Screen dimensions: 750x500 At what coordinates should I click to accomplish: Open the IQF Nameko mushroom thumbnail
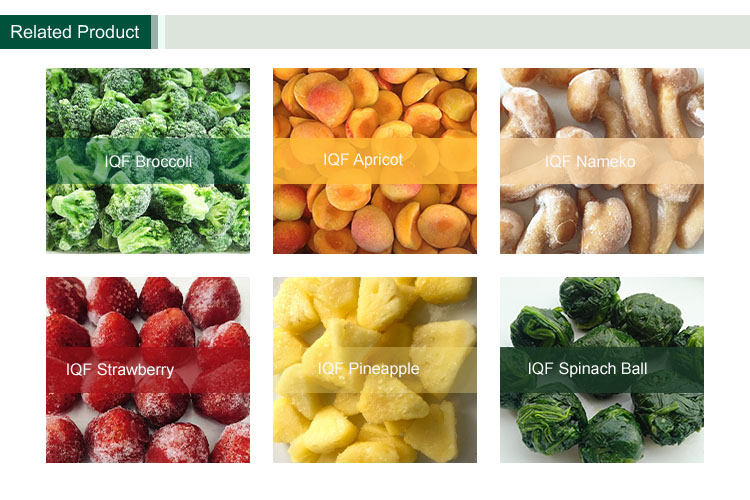[x=602, y=160]
